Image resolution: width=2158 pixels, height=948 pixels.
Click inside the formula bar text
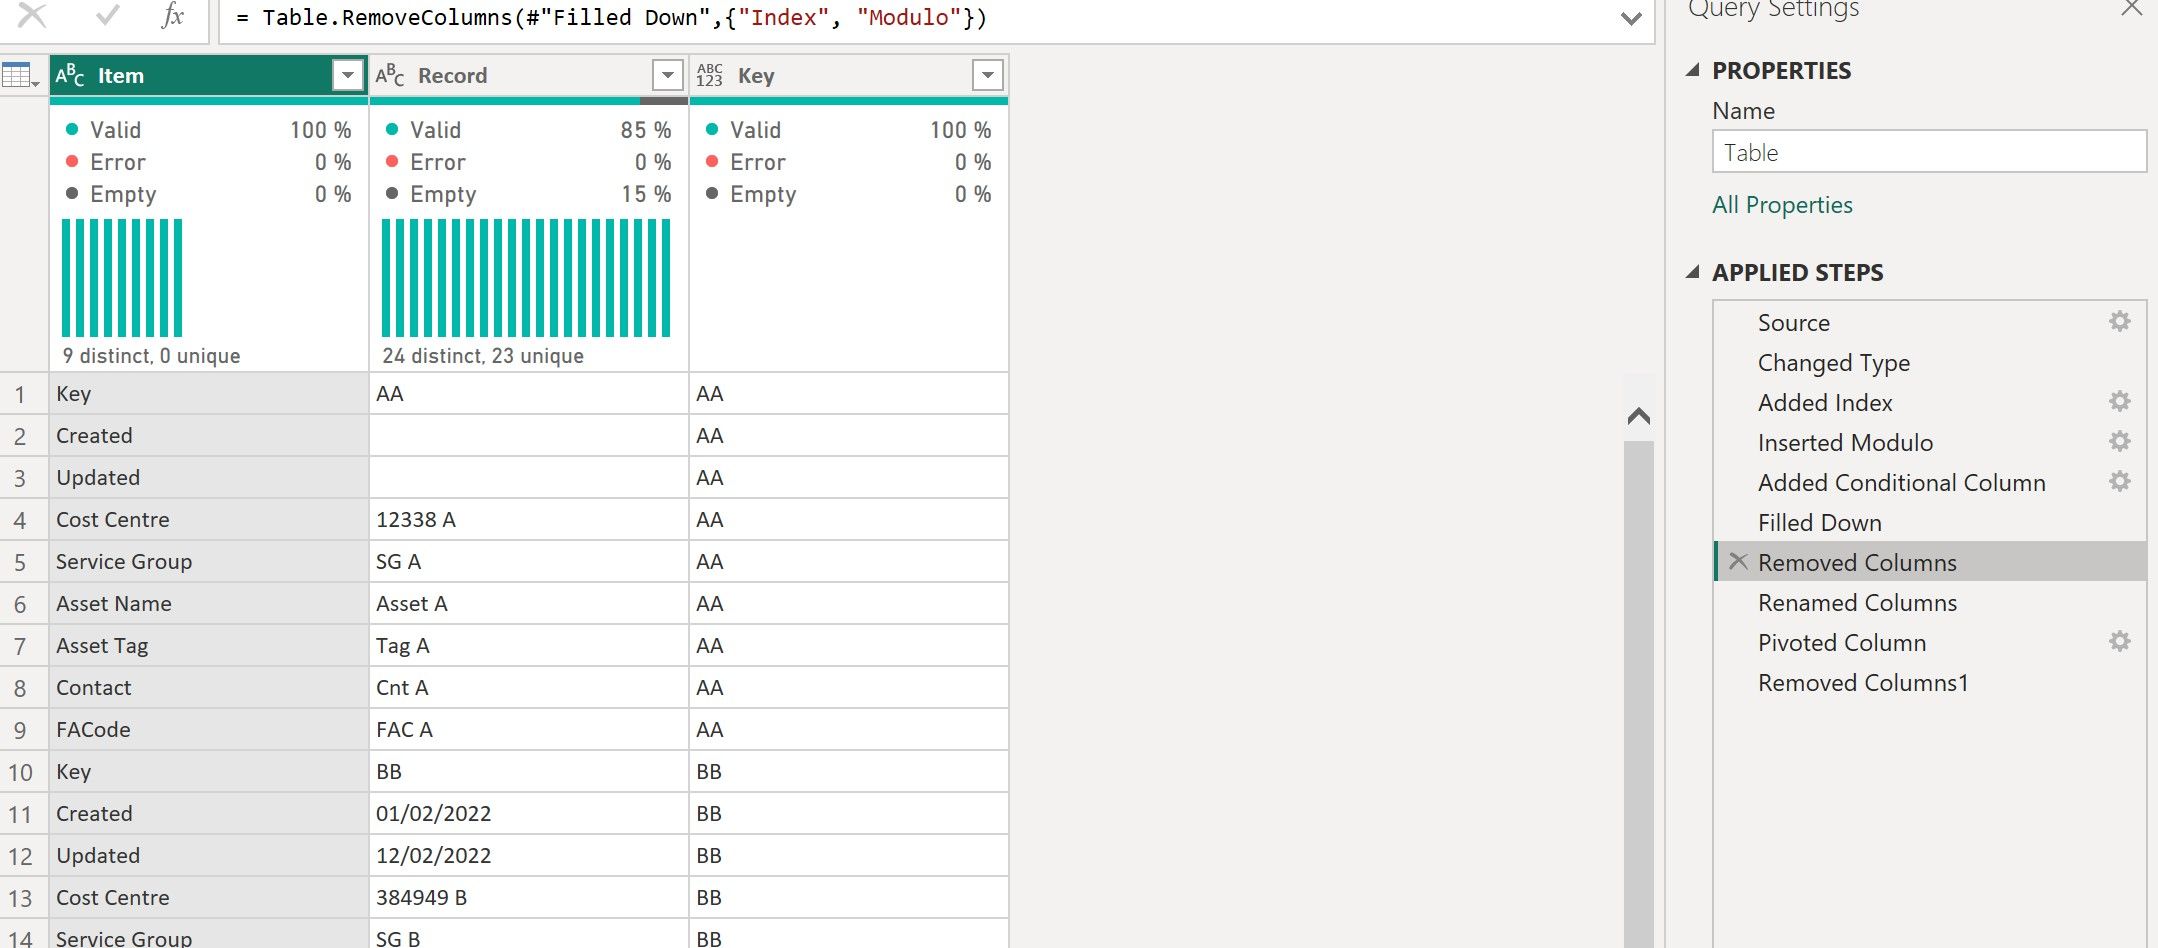612,18
